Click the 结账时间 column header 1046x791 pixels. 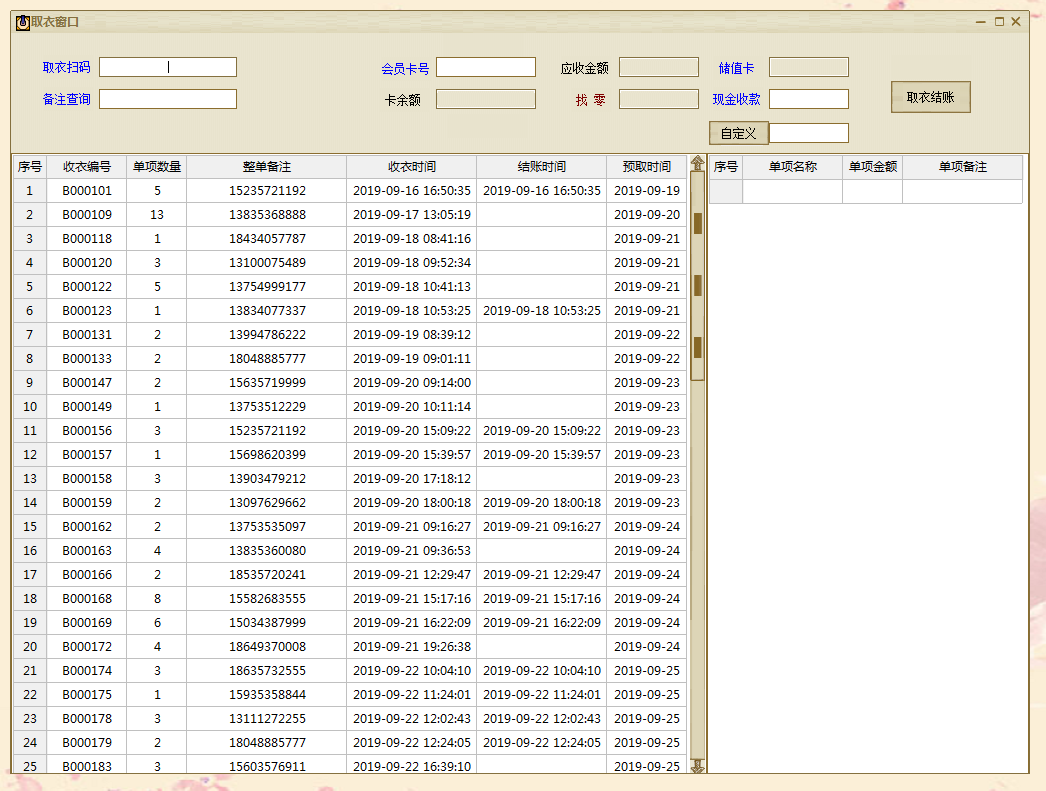(542, 167)
